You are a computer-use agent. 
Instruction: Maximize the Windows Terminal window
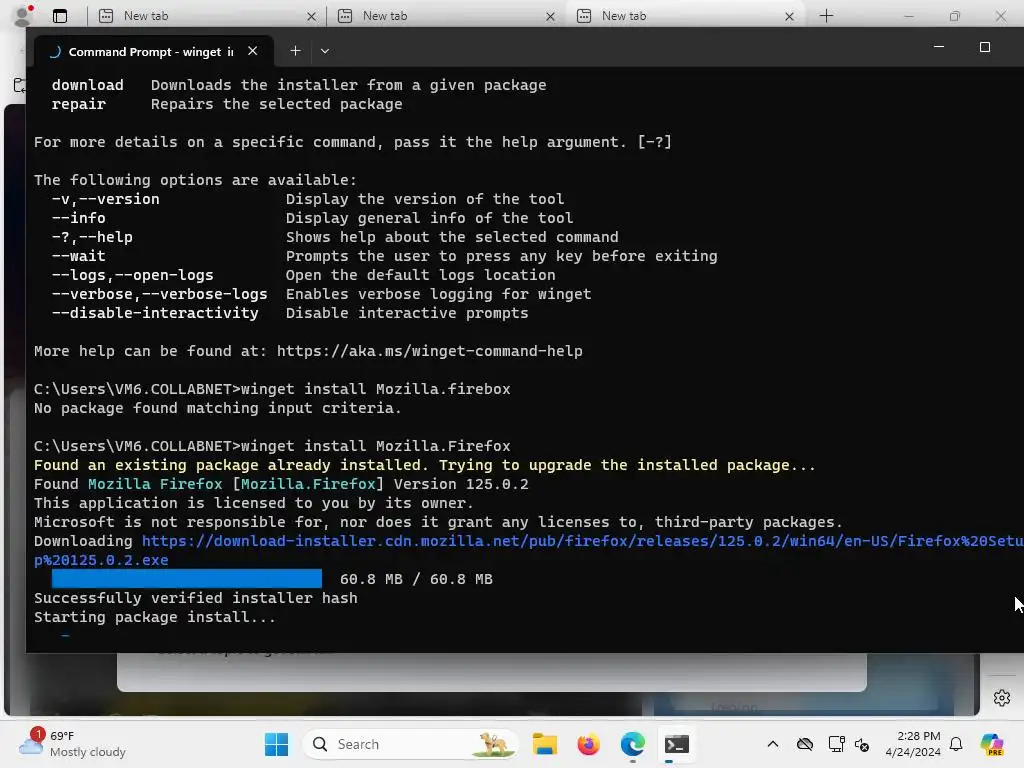tap(985, 47)
